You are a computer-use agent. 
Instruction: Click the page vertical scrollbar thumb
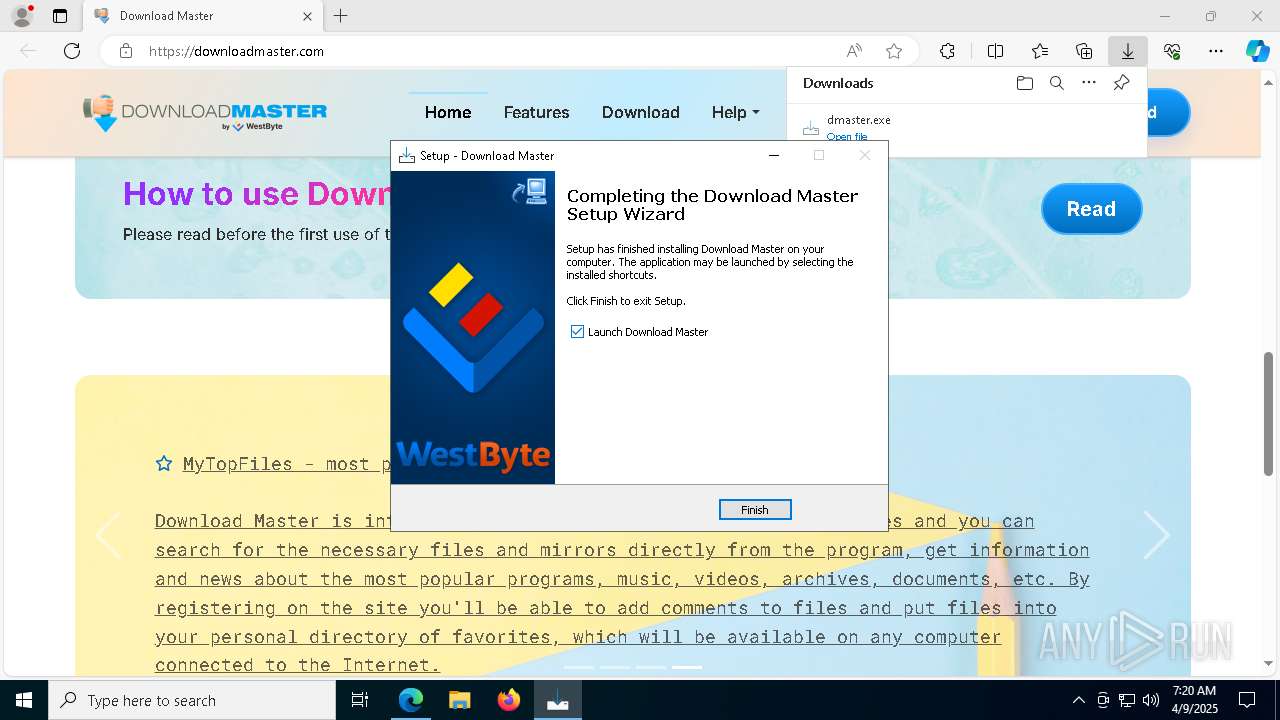[x=1269, y=413]
